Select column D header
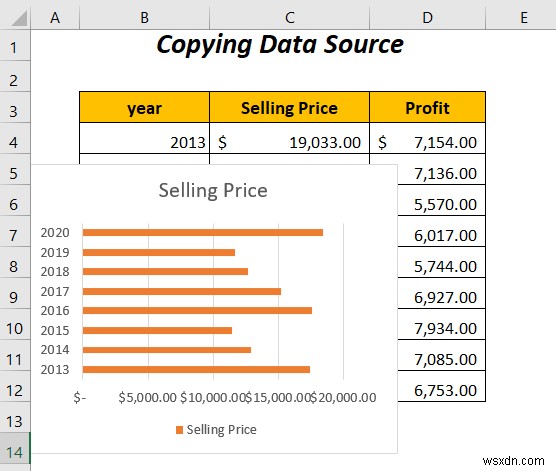 (427, 17)
